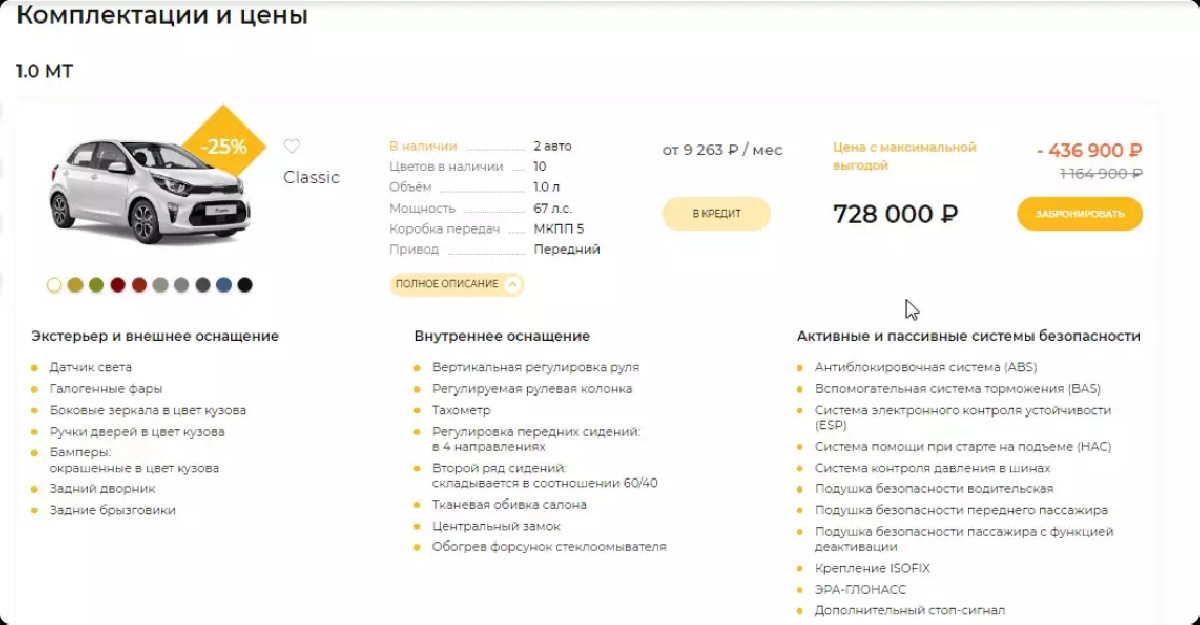The height and width of the screenshot is (625, 1200).
Task: Click the Коробка передач row
Action: click(487, 229)
